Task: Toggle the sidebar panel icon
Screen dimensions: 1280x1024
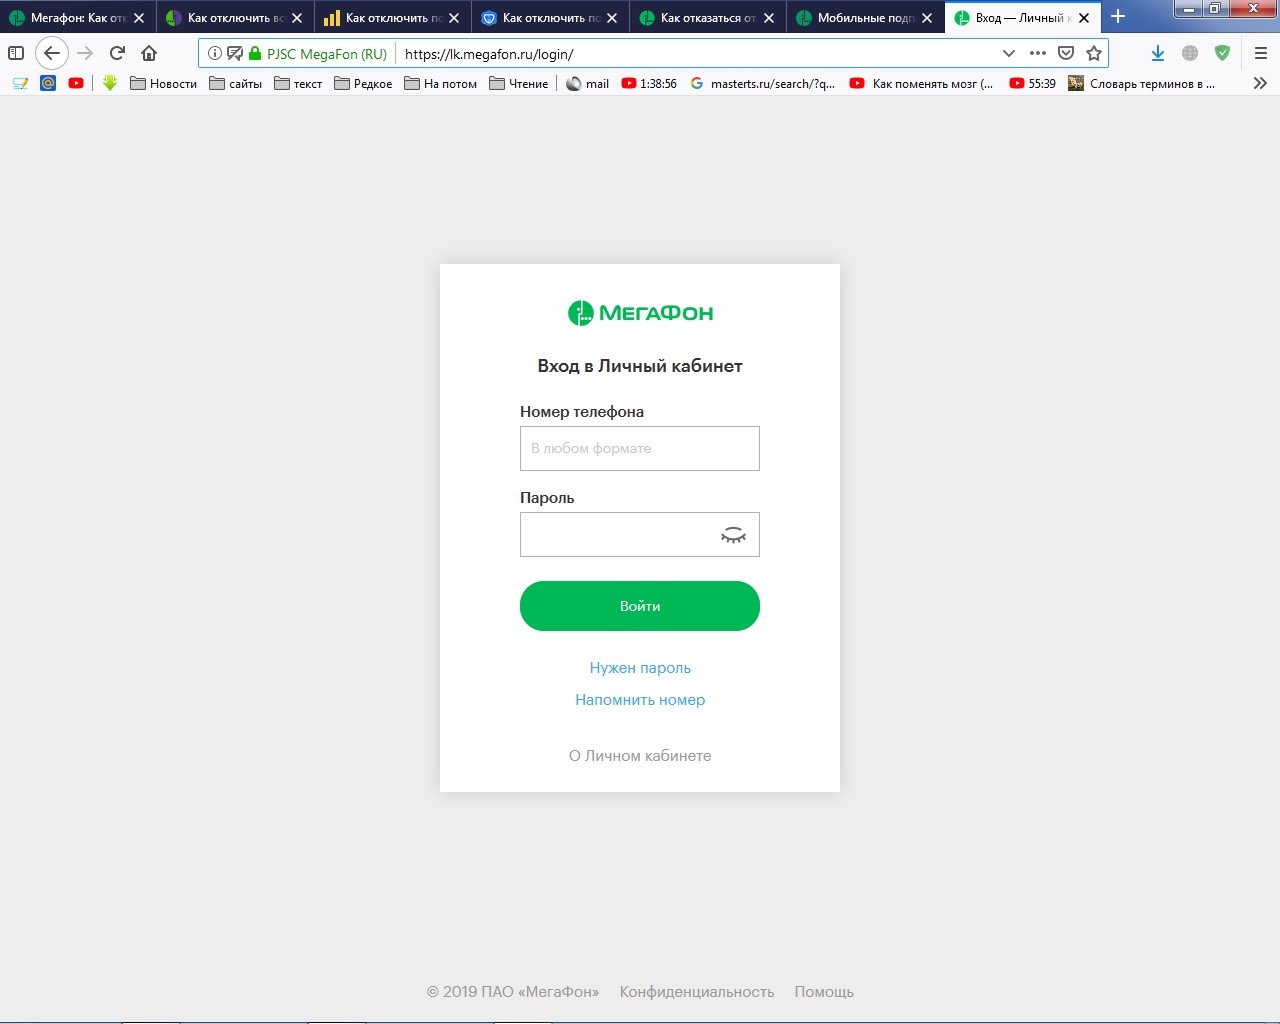Action: coord(16,53)
